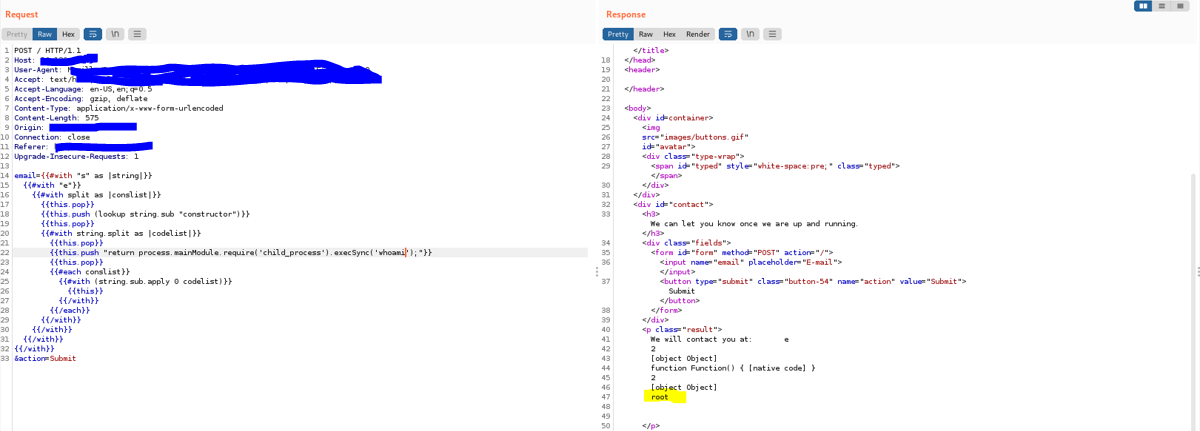Viewport: 1200px width, 431px height.
Task: Click the 'src="images/buttons.gif"' response line
Action: [695, 137]
